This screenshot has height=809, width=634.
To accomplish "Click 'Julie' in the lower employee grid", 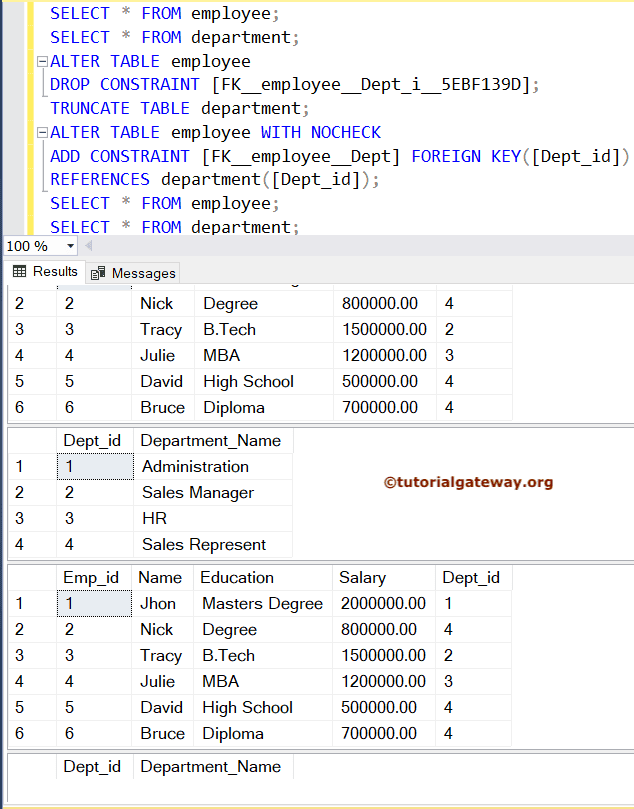I will (x=162, y=682).
